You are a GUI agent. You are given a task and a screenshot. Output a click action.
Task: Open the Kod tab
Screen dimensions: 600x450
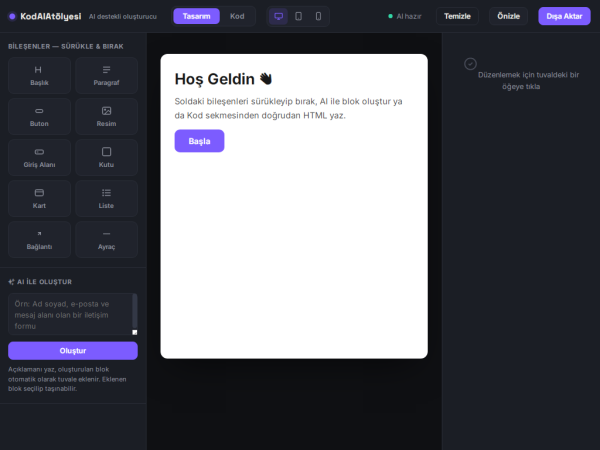pyautogui.click(x=237, y=16)
